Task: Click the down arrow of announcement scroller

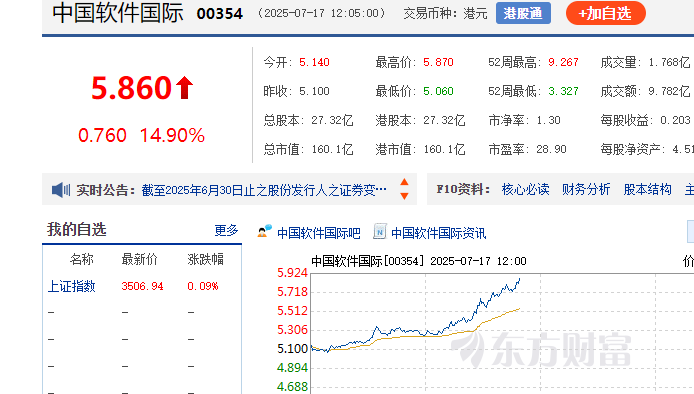Action: point(404,196)
